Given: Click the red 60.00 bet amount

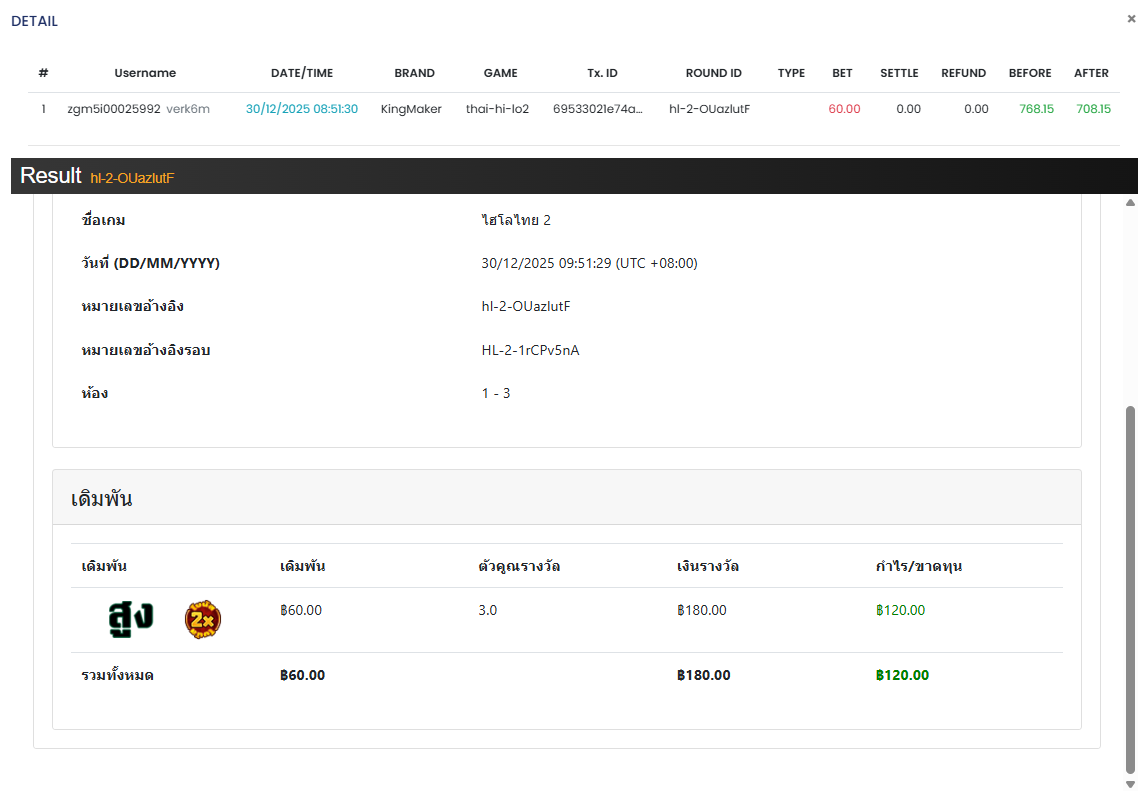Looking at the screenshot, I should 843,109.
